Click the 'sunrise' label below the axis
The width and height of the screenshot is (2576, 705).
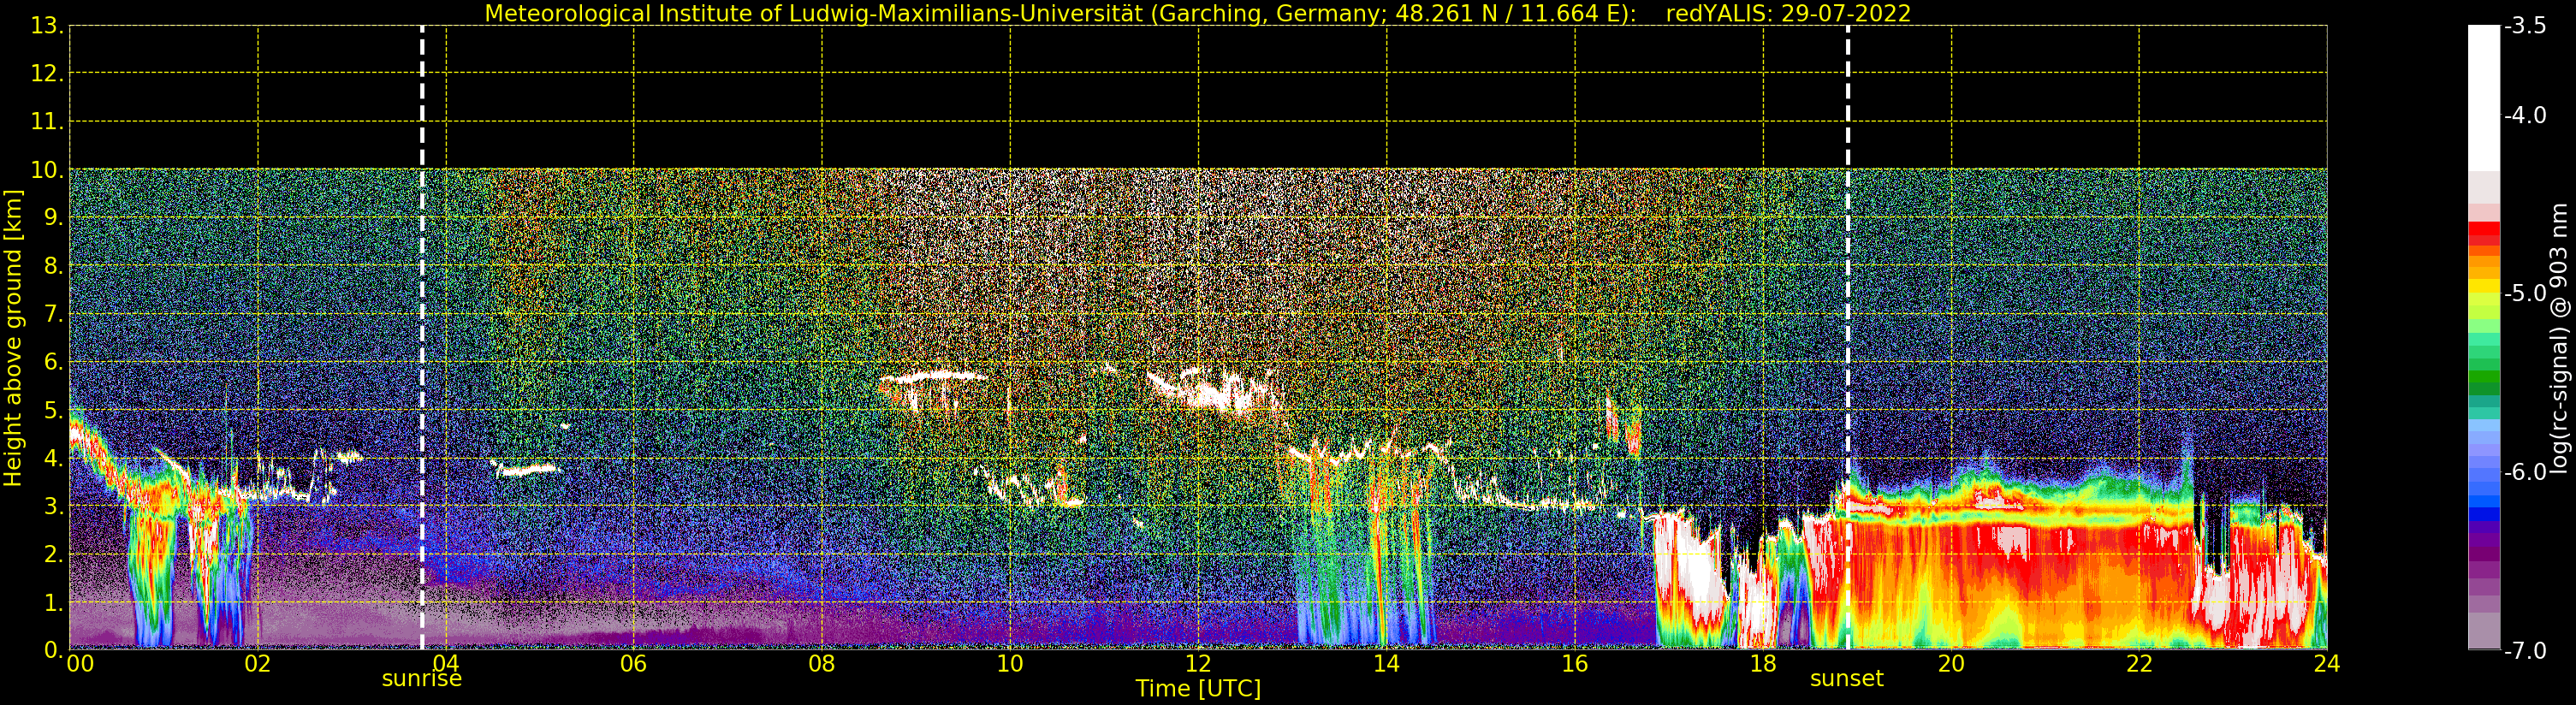click(x=422, y=679)
